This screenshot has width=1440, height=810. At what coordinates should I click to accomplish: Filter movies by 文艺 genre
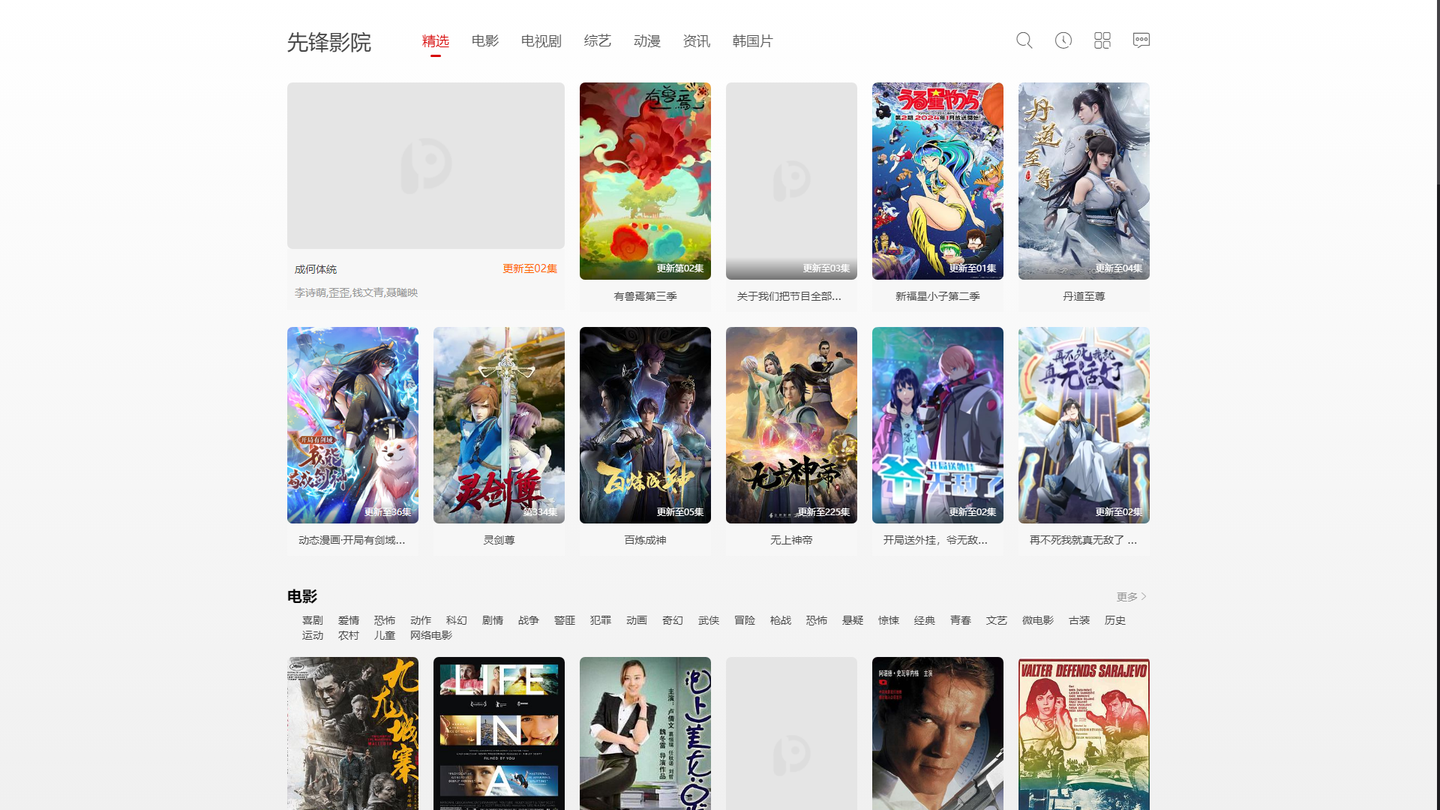tap(997, 620)
